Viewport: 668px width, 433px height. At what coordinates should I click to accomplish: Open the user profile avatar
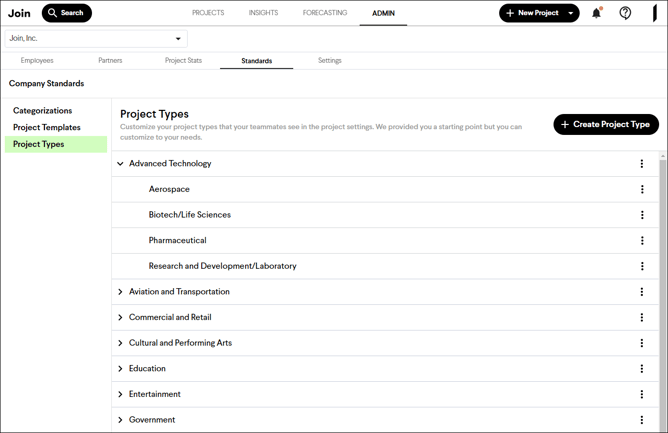tap(655, 13)
